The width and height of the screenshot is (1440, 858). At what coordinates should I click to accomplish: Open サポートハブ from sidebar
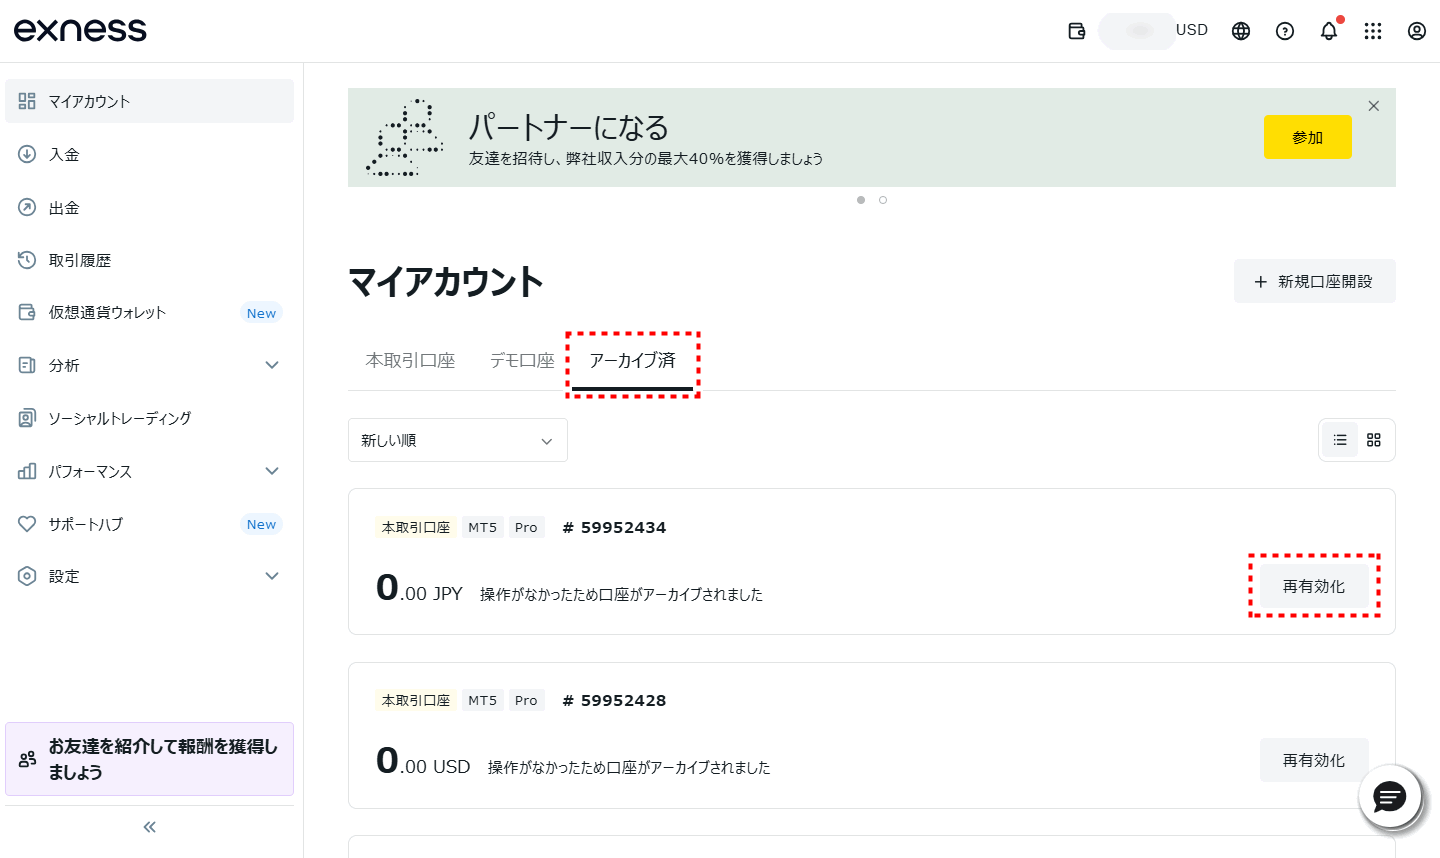150,524
